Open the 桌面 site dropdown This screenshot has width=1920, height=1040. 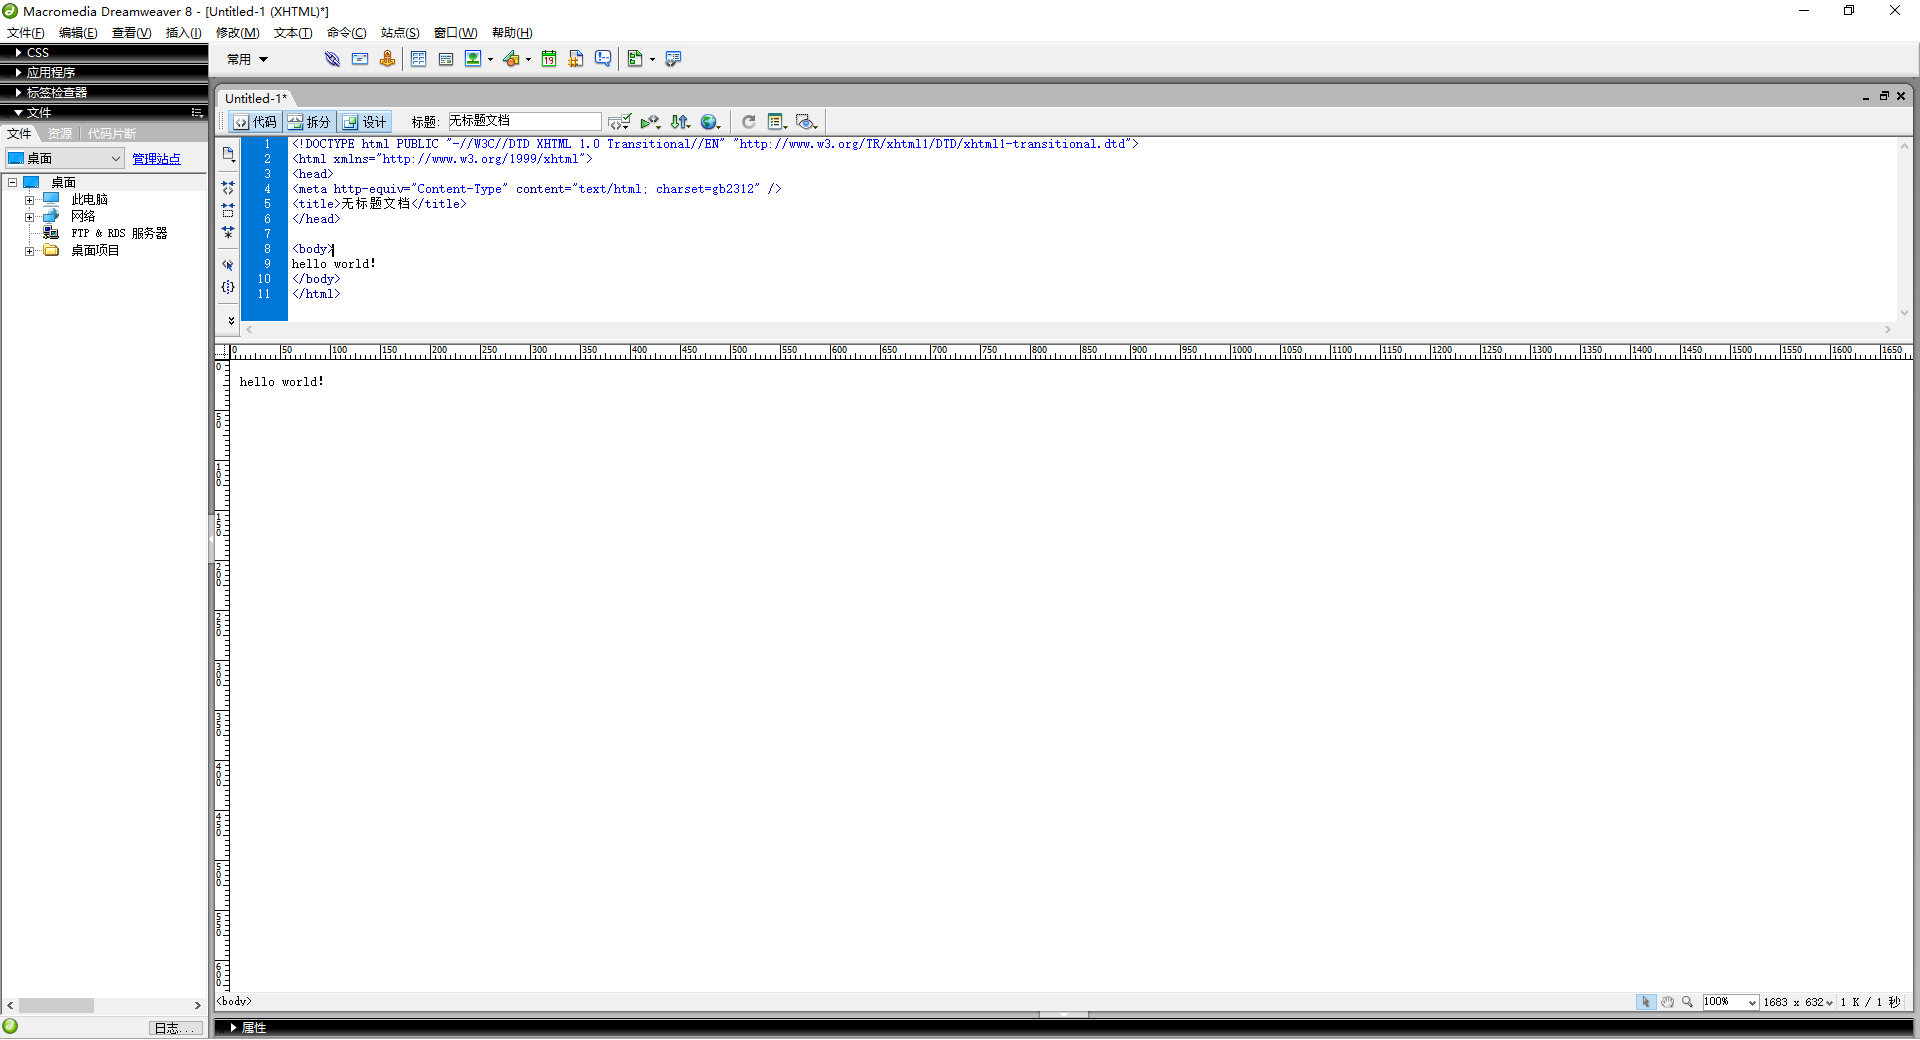(64, 159)
